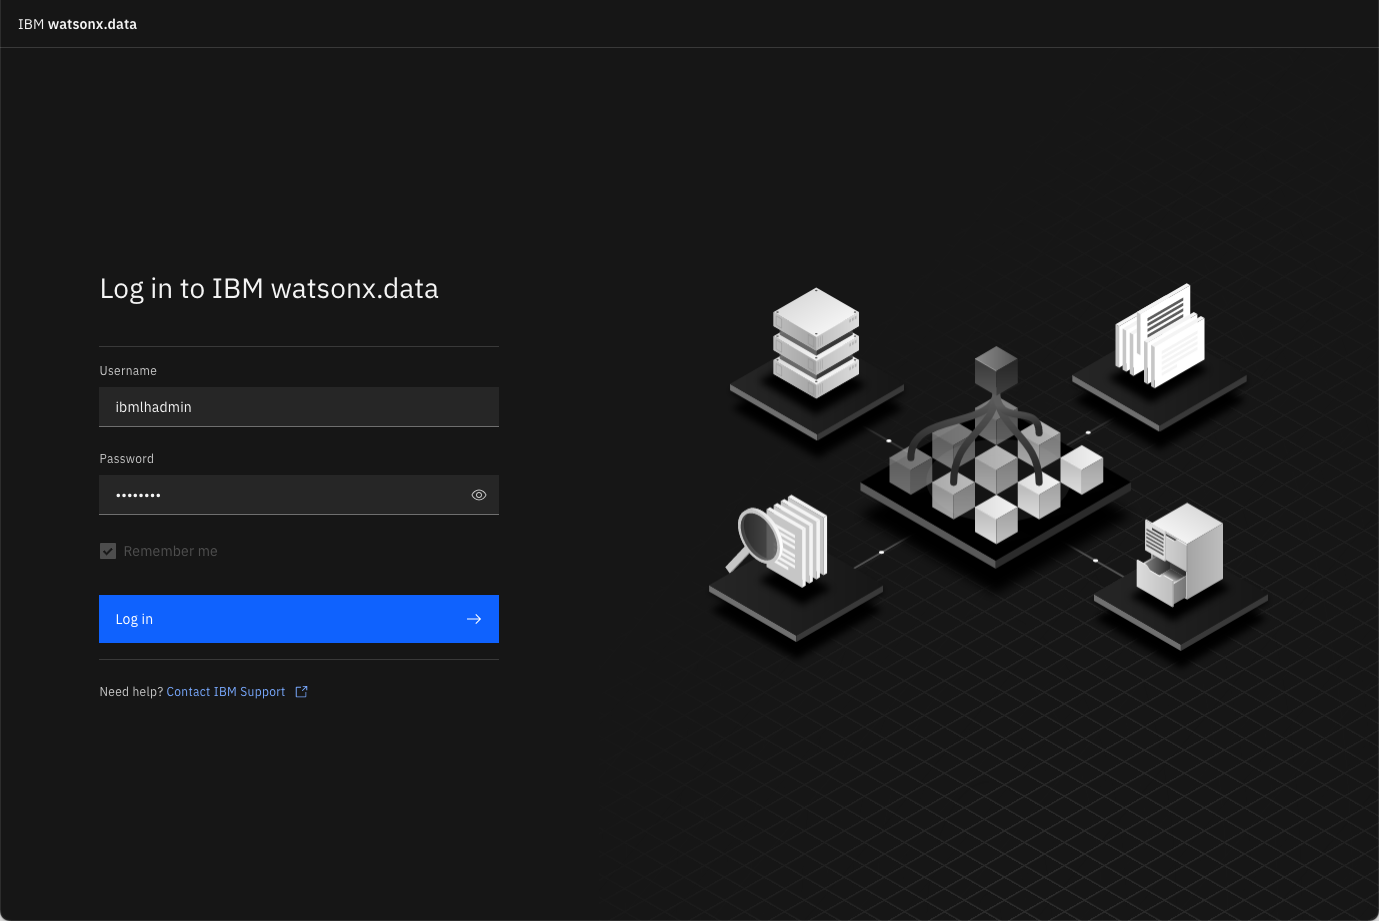This screenshot has width=1379, height=921.
Task: Toggle the Remember me checkbox
Action: [x=108, y=551]
